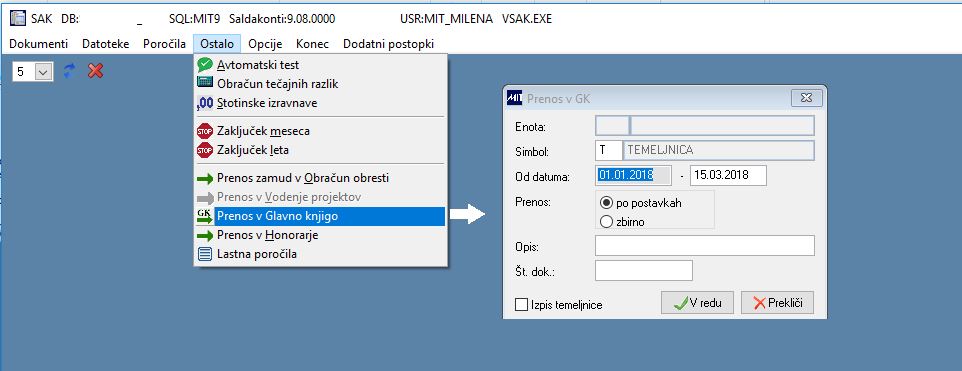Click the Stotinske izravnave ,00 icon
Viewport: 962px width, 371px height.
(x=205, y=103)
